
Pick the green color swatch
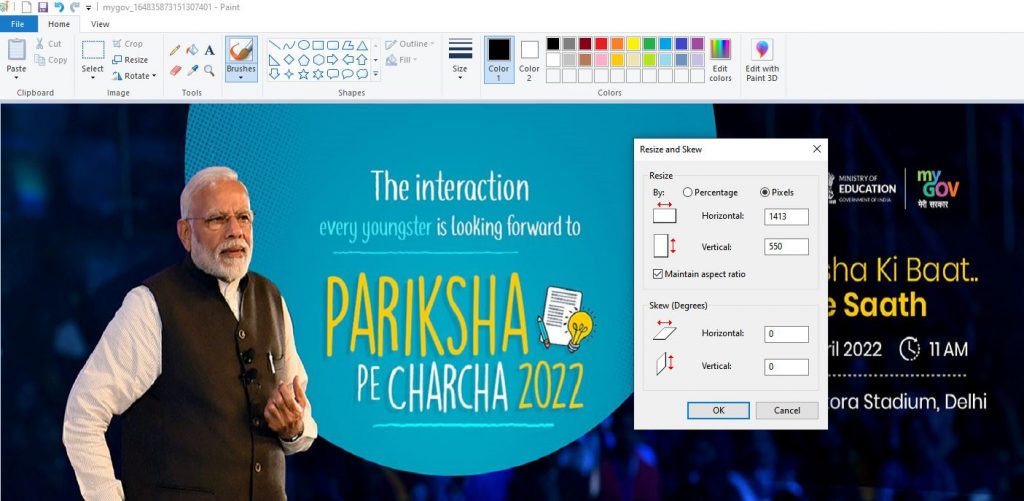click(649, 44)
